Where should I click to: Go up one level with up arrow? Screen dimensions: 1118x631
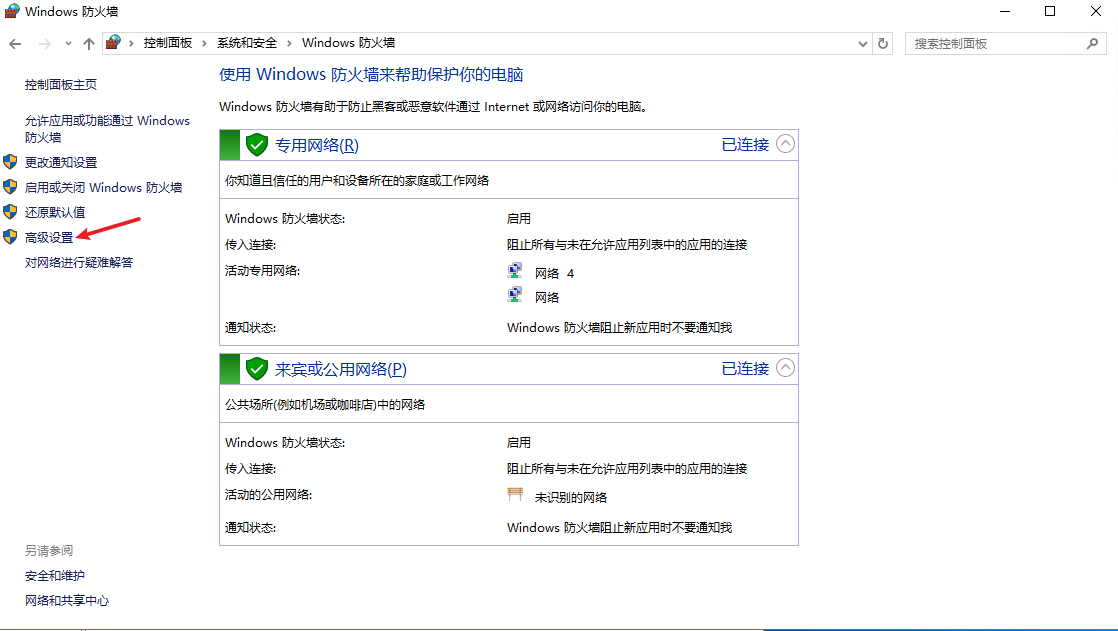pyautogui.click(x=88, y=43)
